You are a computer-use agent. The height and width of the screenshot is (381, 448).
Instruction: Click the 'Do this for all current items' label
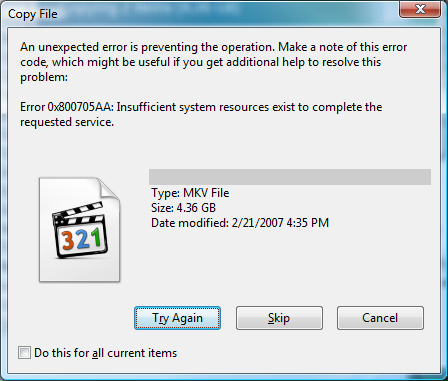coord(105,353)
